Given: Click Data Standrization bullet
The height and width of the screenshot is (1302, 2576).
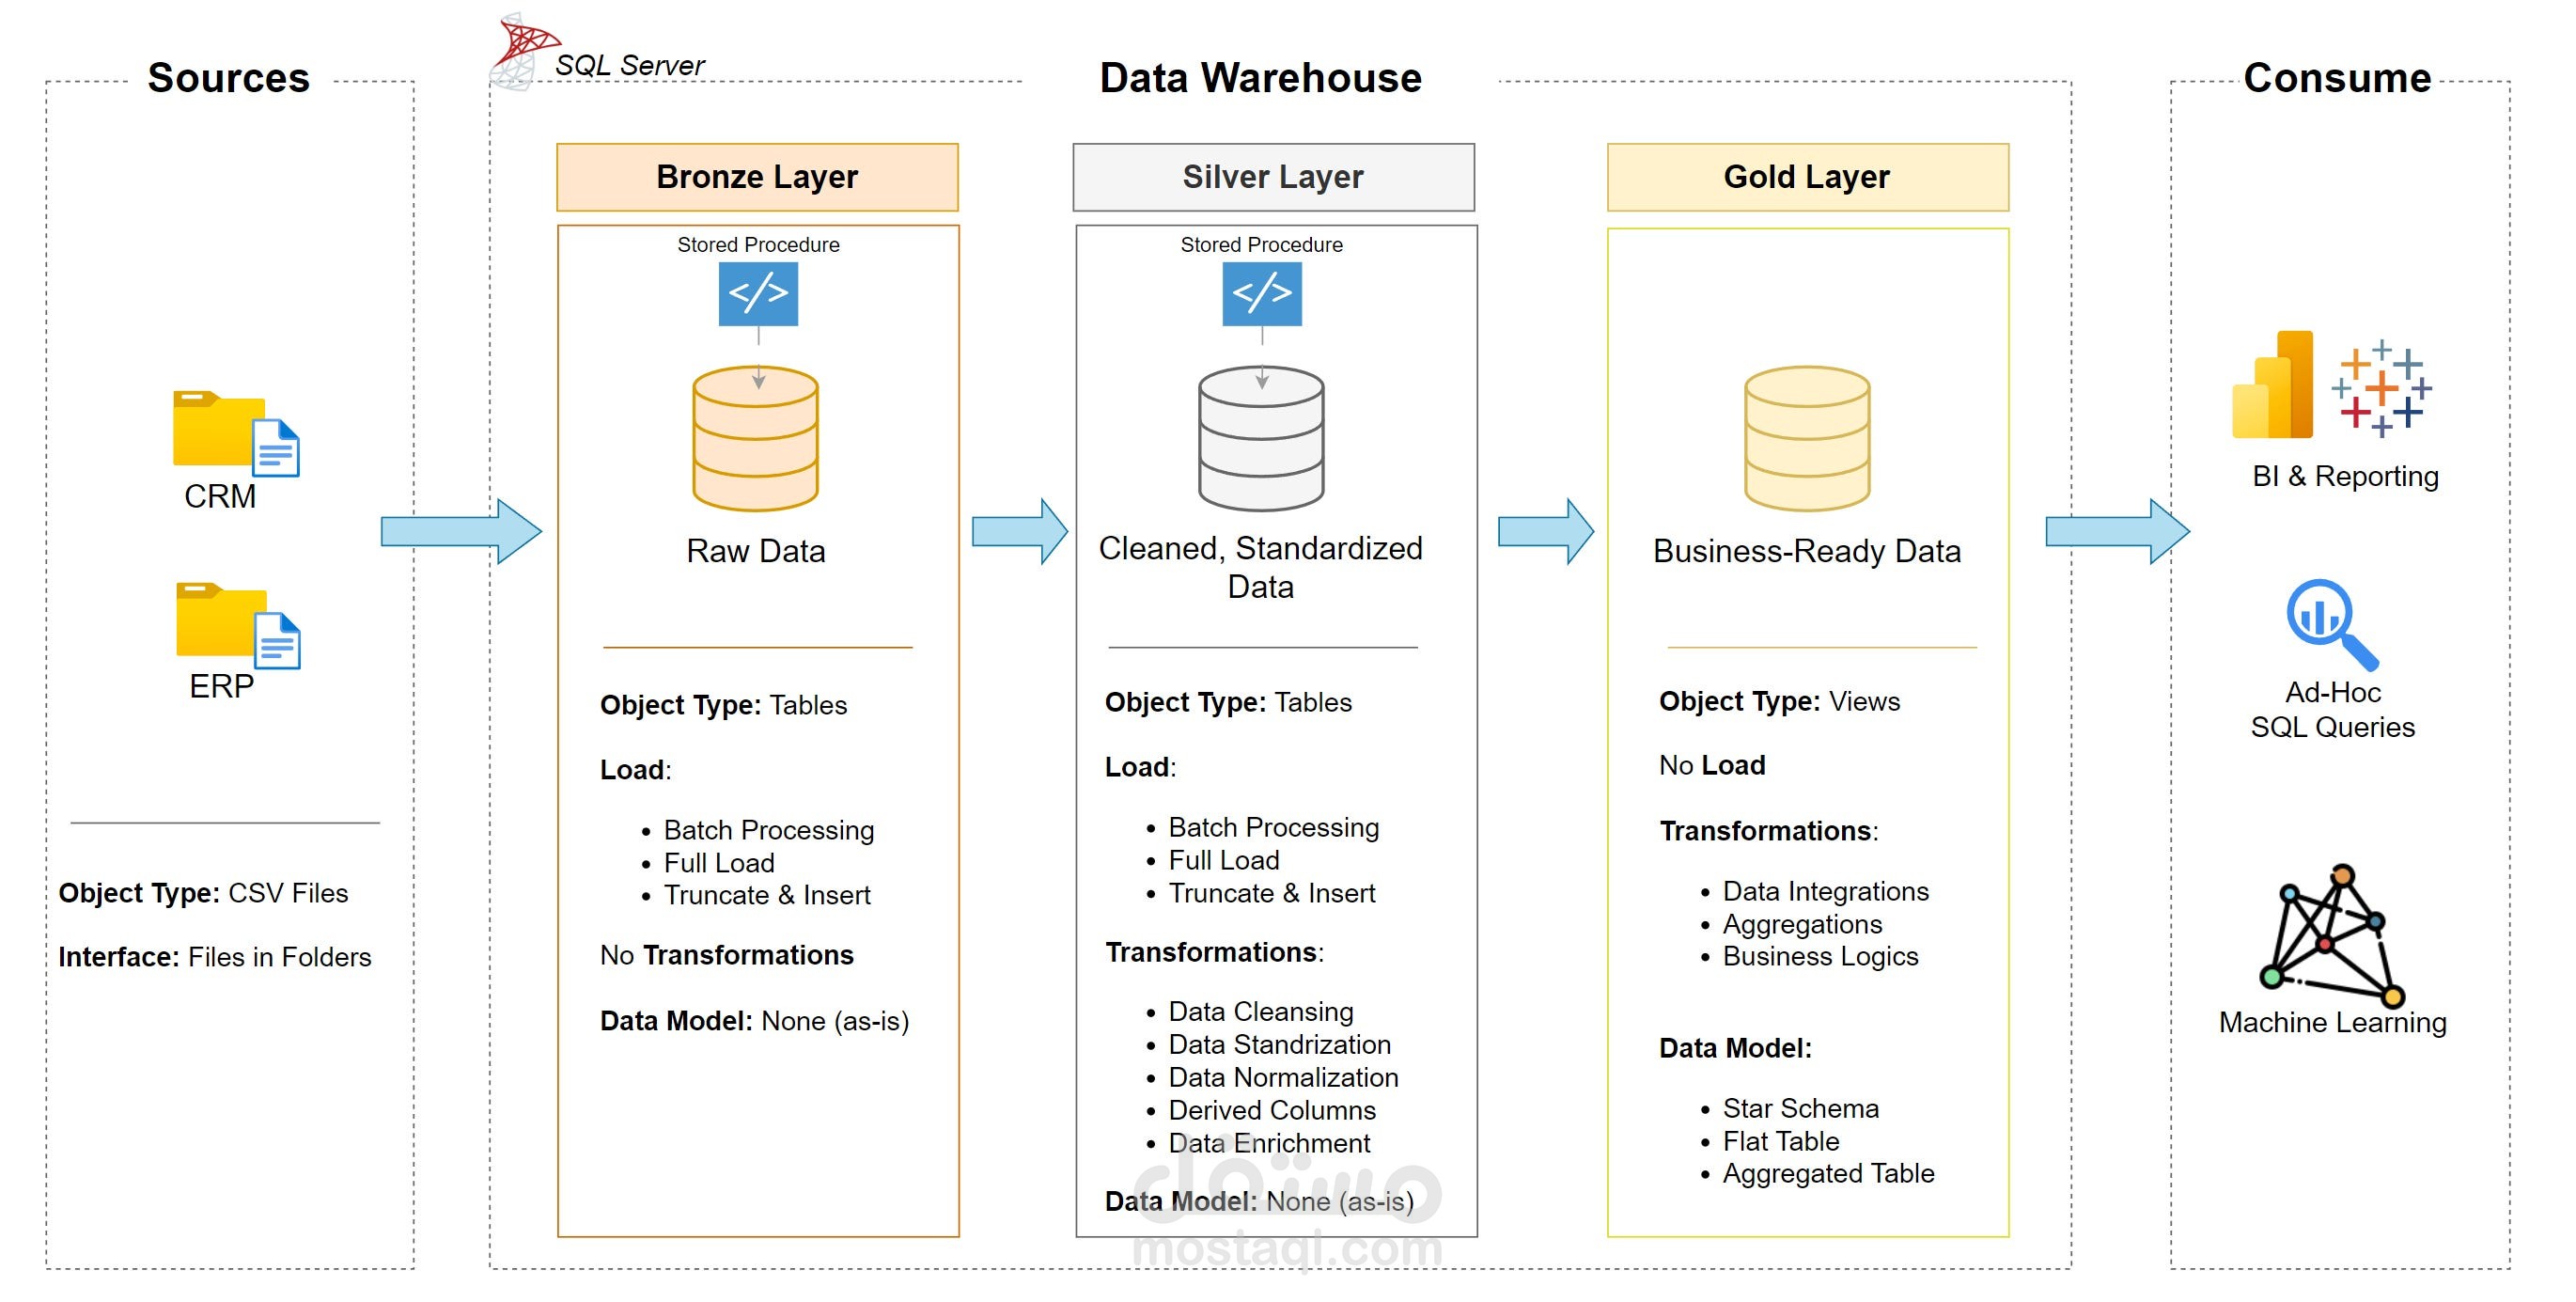Looking at the screenshot, I should (1279, 1044).
